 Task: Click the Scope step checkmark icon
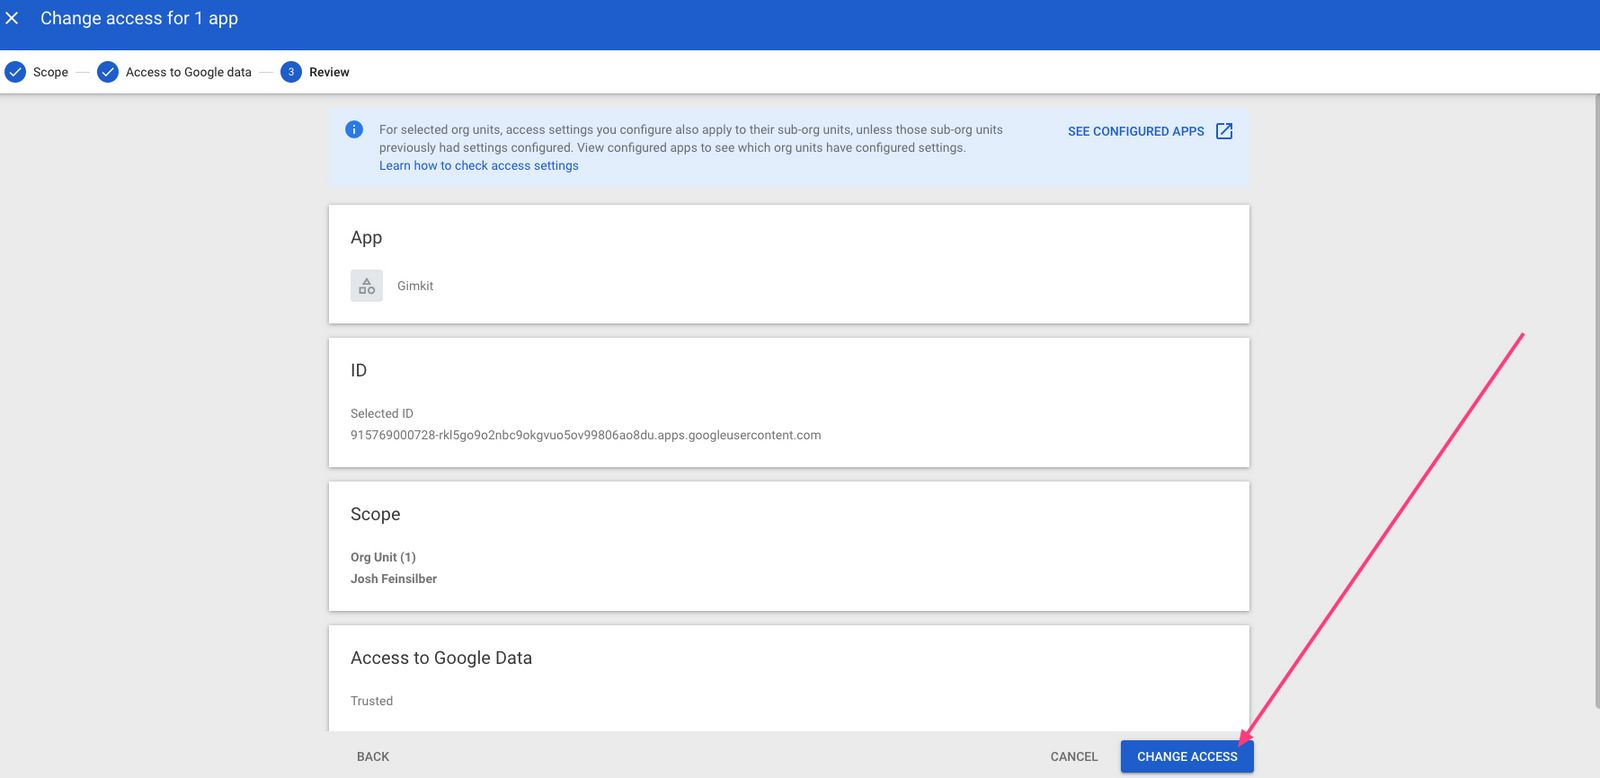15,72
